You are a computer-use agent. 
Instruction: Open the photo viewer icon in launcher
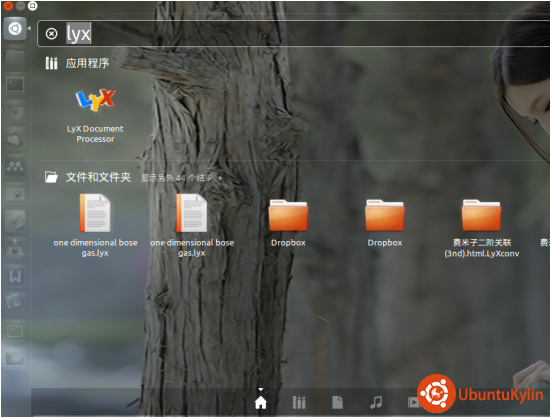(x=15, y=303)
